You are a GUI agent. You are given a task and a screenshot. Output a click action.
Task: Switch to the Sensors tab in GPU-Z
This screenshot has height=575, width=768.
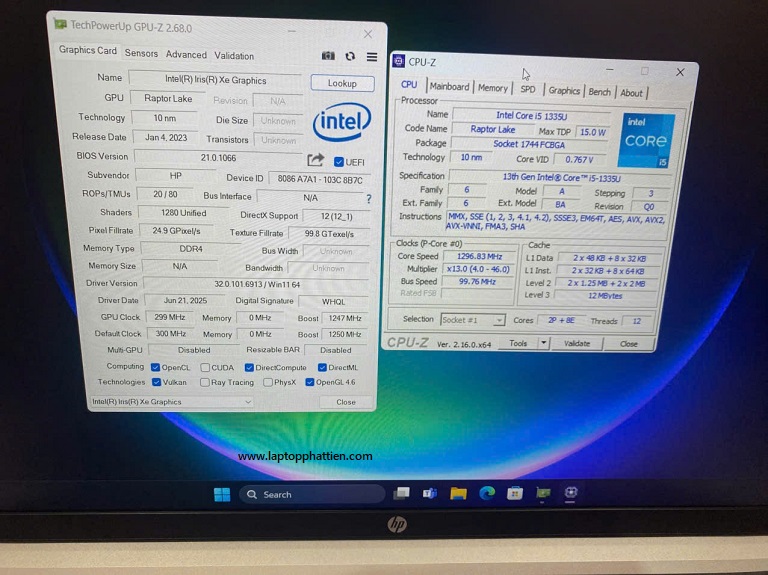pyautogui.click(x=141, y=53)
